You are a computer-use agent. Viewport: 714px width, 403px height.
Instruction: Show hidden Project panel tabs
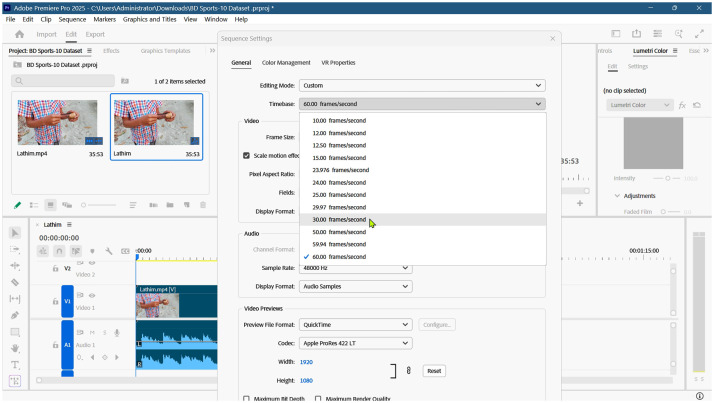(x=212, y=51)
